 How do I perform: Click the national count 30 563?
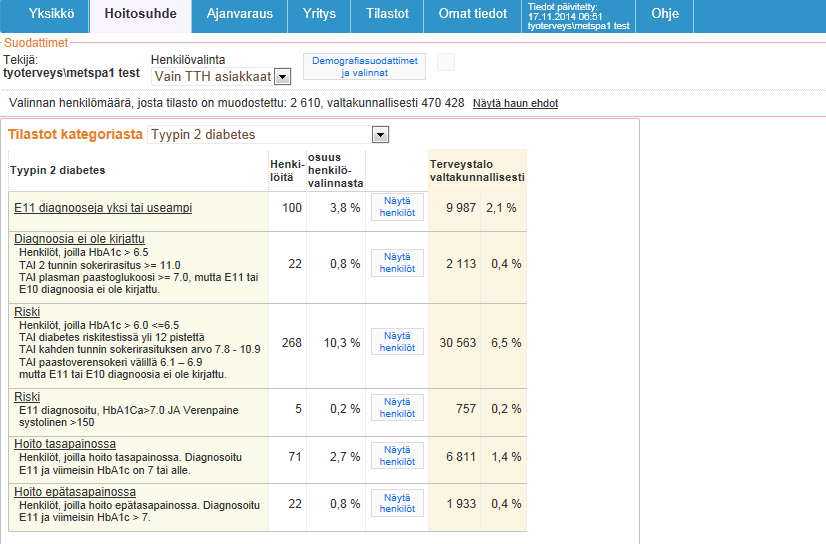point(458,343)
